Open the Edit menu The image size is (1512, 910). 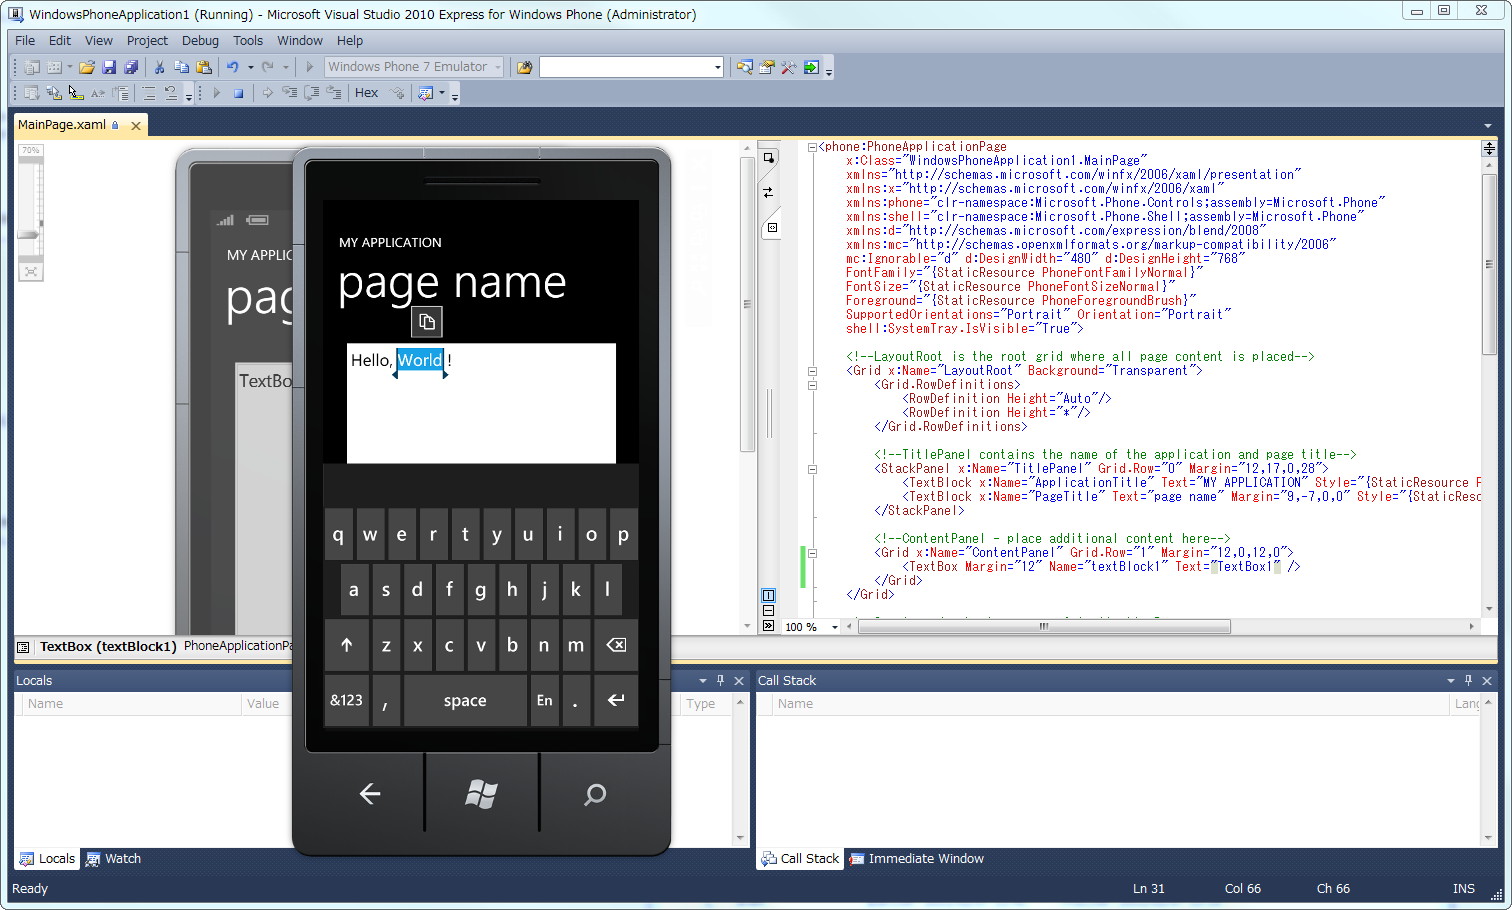click(x=60, y=41)
